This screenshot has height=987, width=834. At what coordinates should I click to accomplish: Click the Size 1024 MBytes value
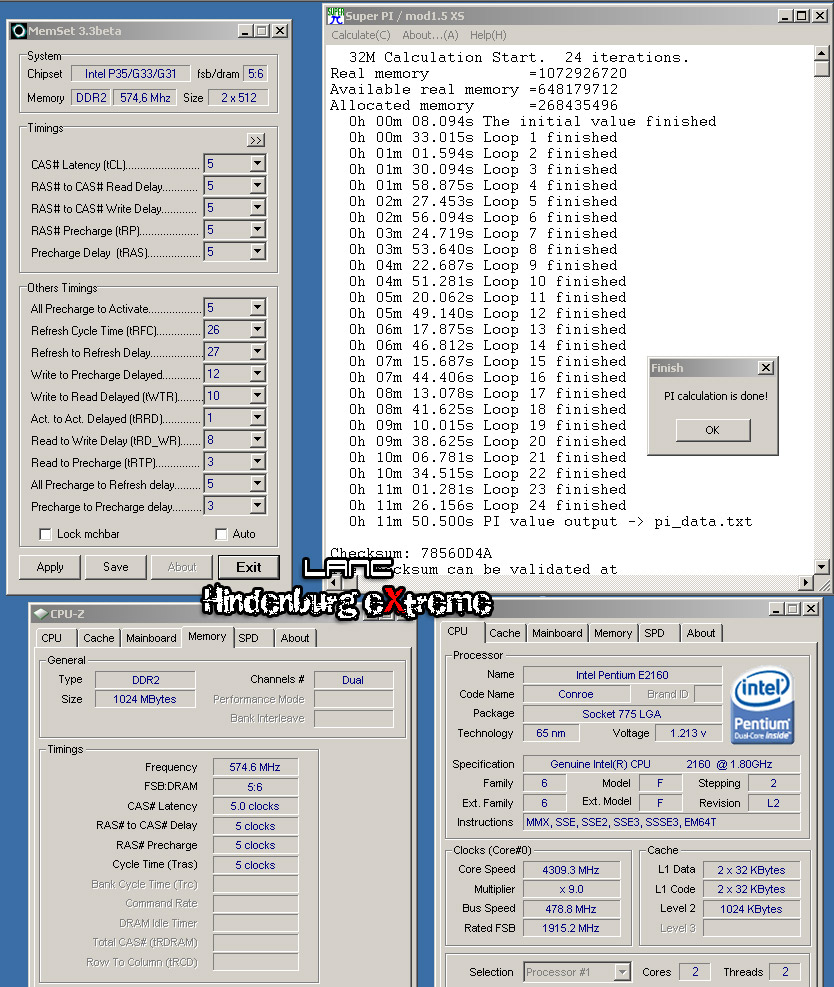pyautogui.click(x=145, y=699)
